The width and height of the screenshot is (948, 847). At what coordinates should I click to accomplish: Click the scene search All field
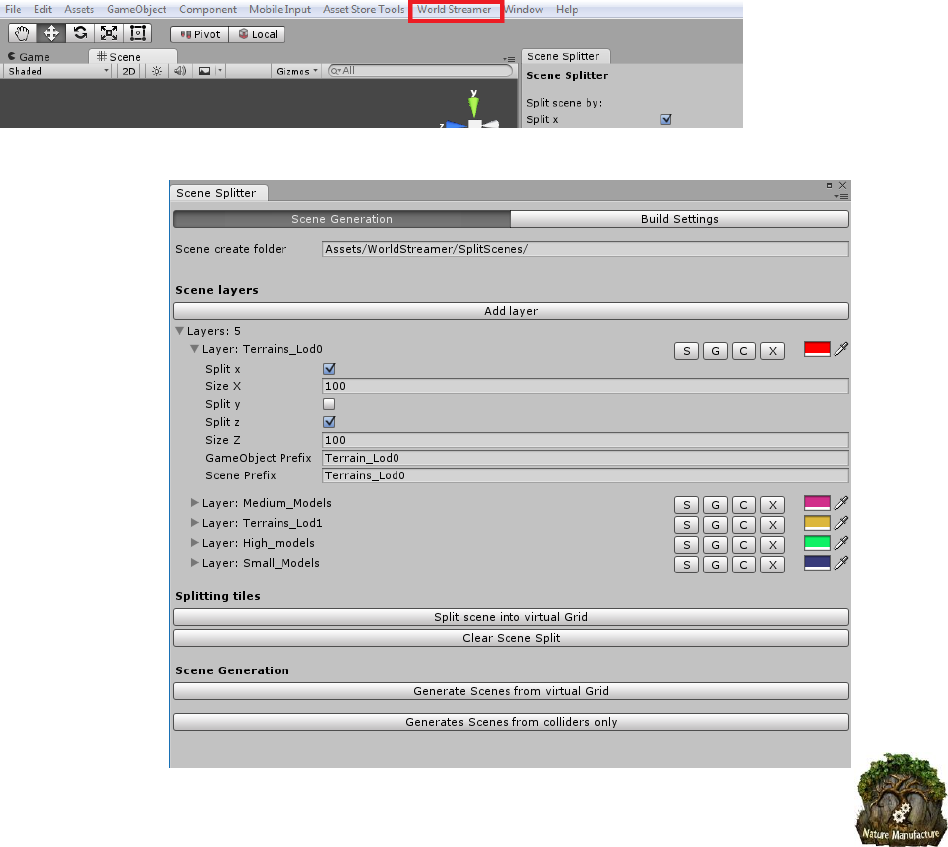(420, 71)
